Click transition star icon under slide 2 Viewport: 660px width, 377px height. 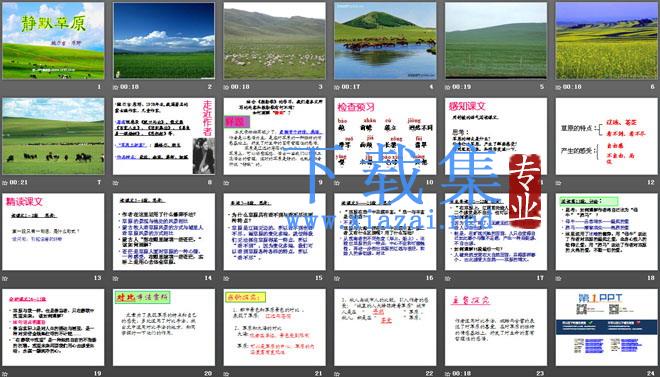(115, 87)
